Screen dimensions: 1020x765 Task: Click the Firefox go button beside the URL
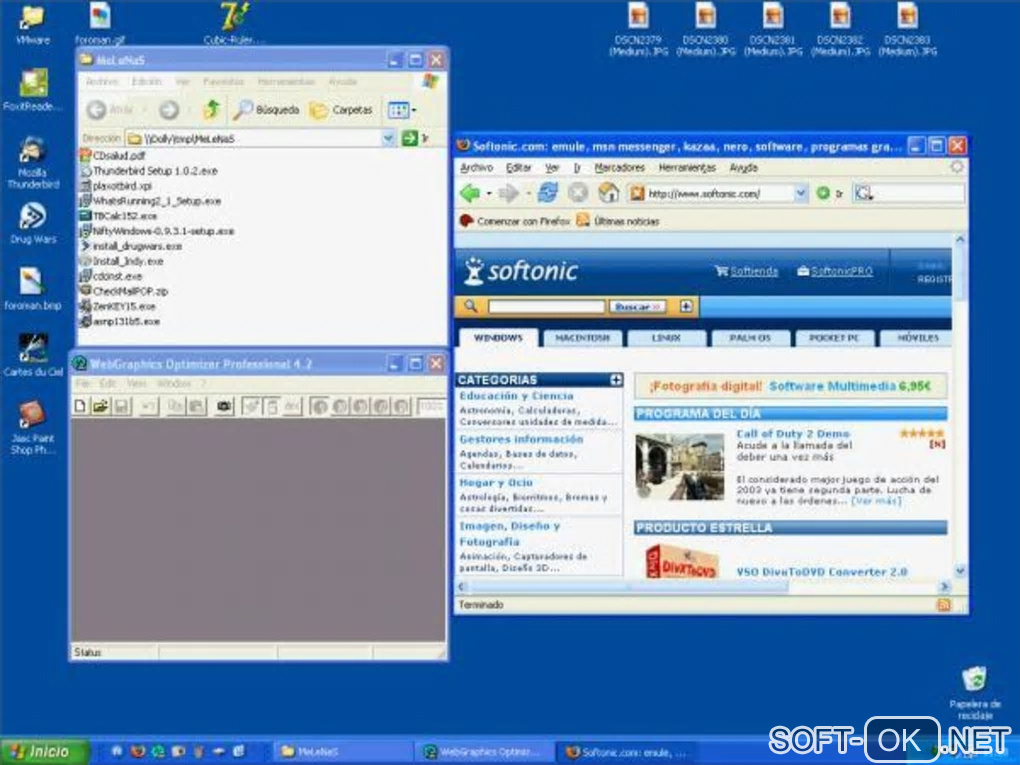[x=823, y=193]
